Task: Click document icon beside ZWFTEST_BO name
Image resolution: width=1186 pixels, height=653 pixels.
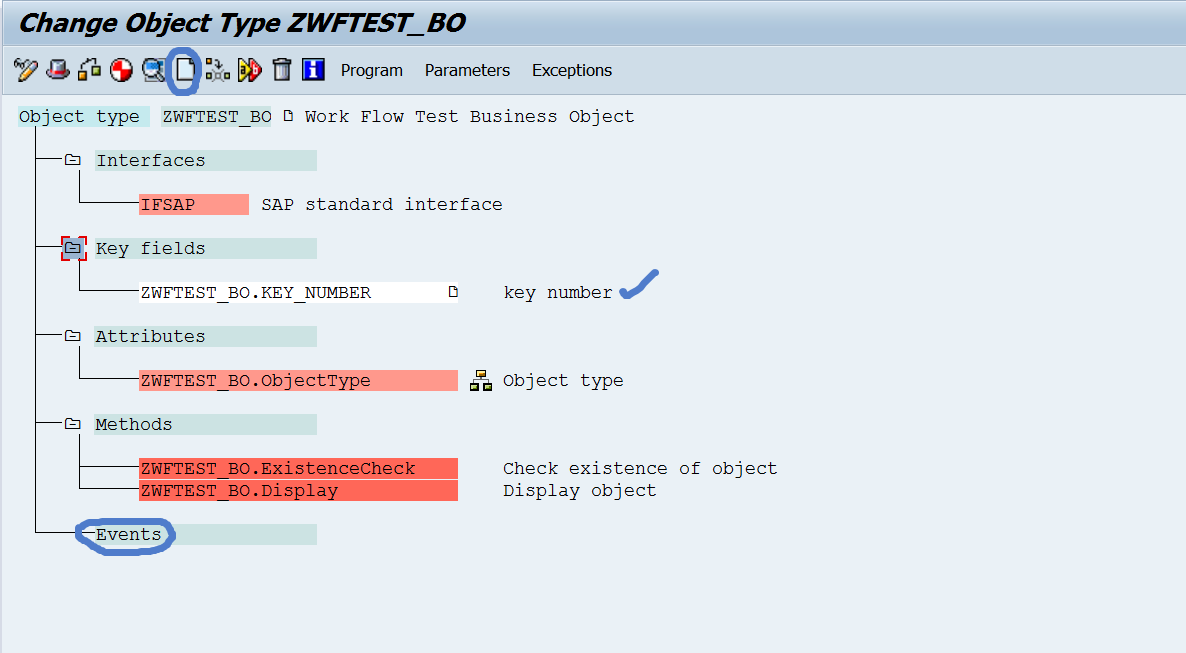Action: (x=288, y=116)
